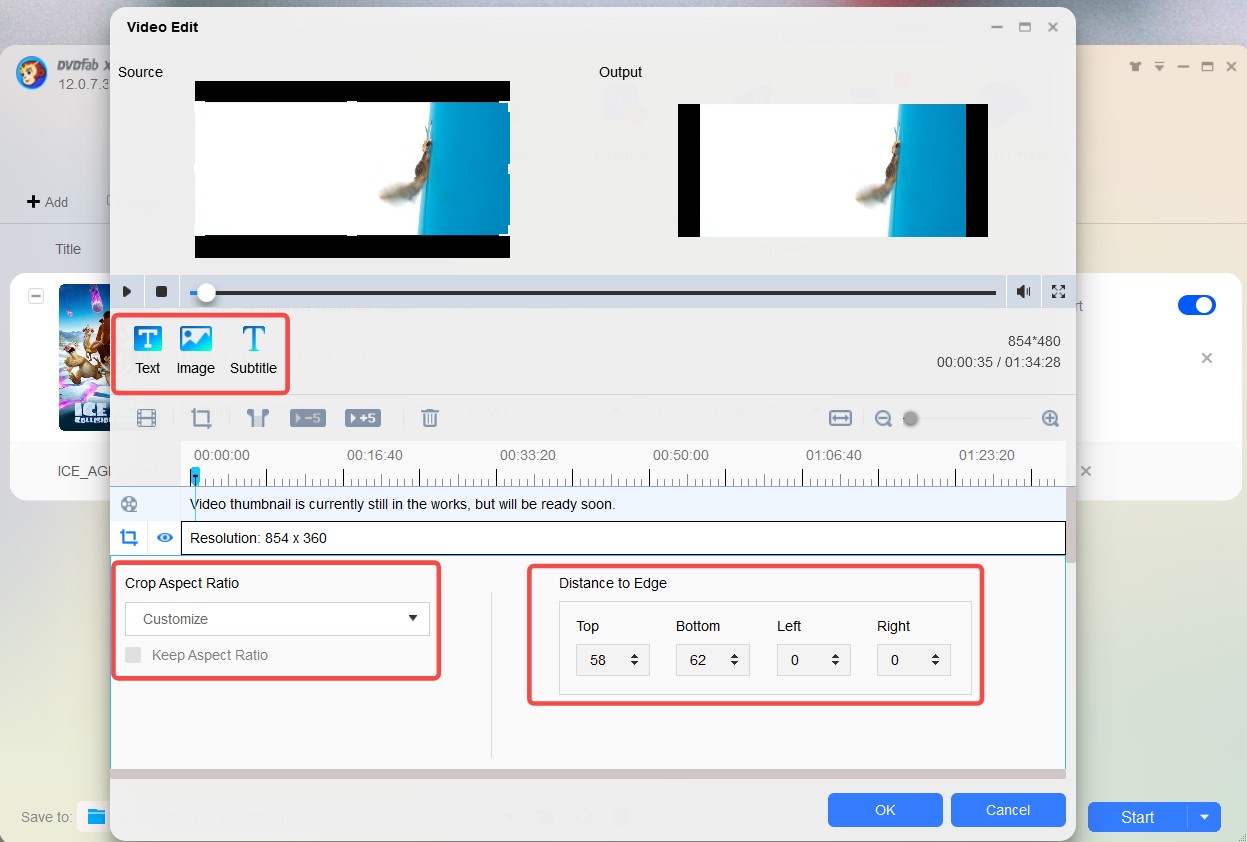Click the timeline zoom slider knob

(x=910, y=419)
